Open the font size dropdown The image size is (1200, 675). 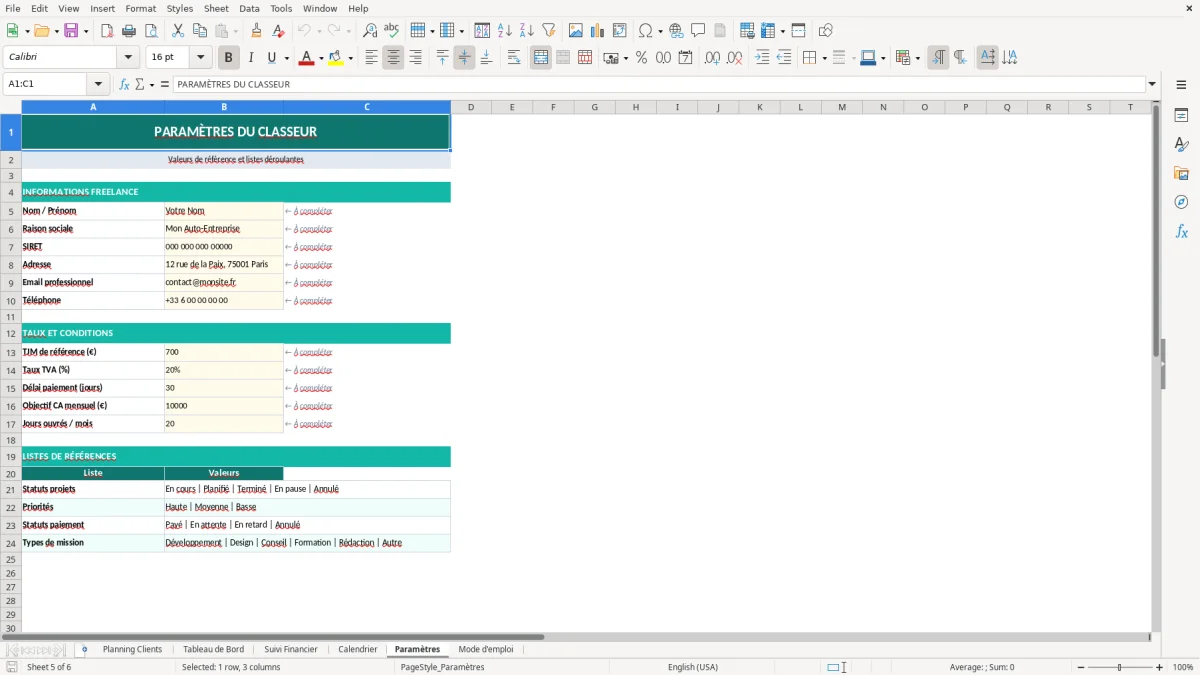pyautogui.click(x=201, y=58)
